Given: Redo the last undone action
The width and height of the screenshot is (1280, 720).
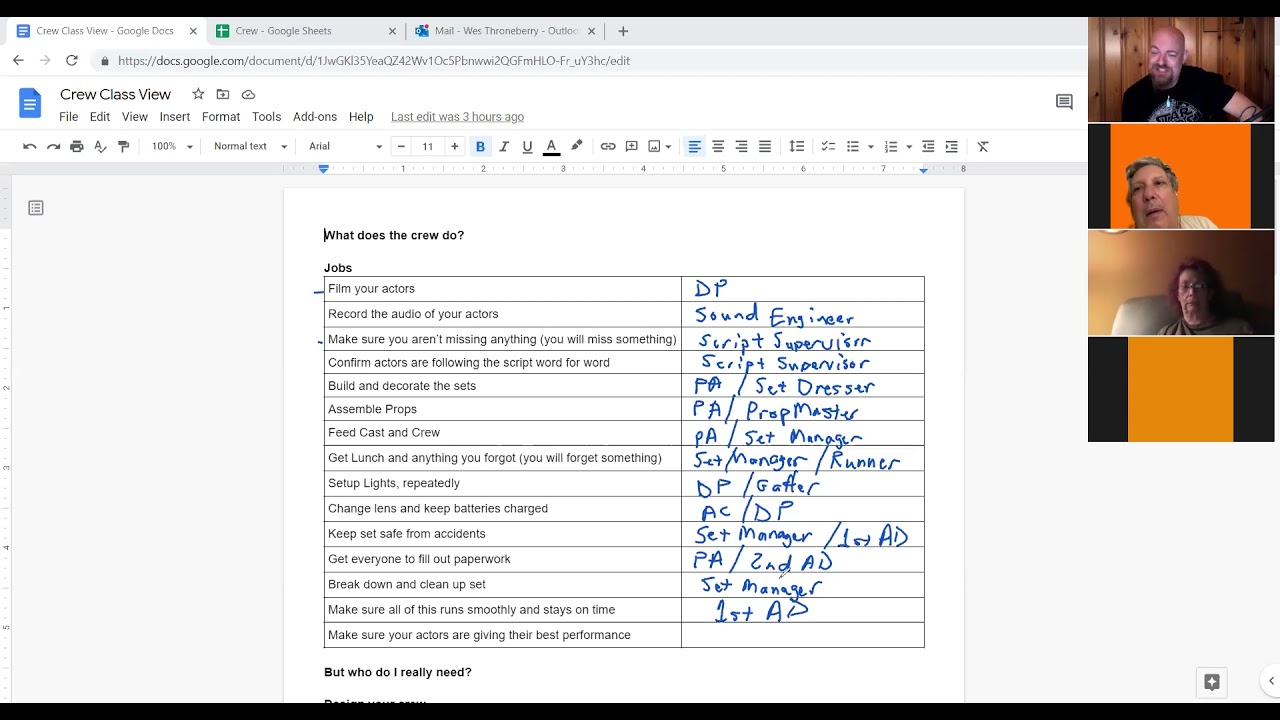Looking at the screenshot, I should pos(53,146).
